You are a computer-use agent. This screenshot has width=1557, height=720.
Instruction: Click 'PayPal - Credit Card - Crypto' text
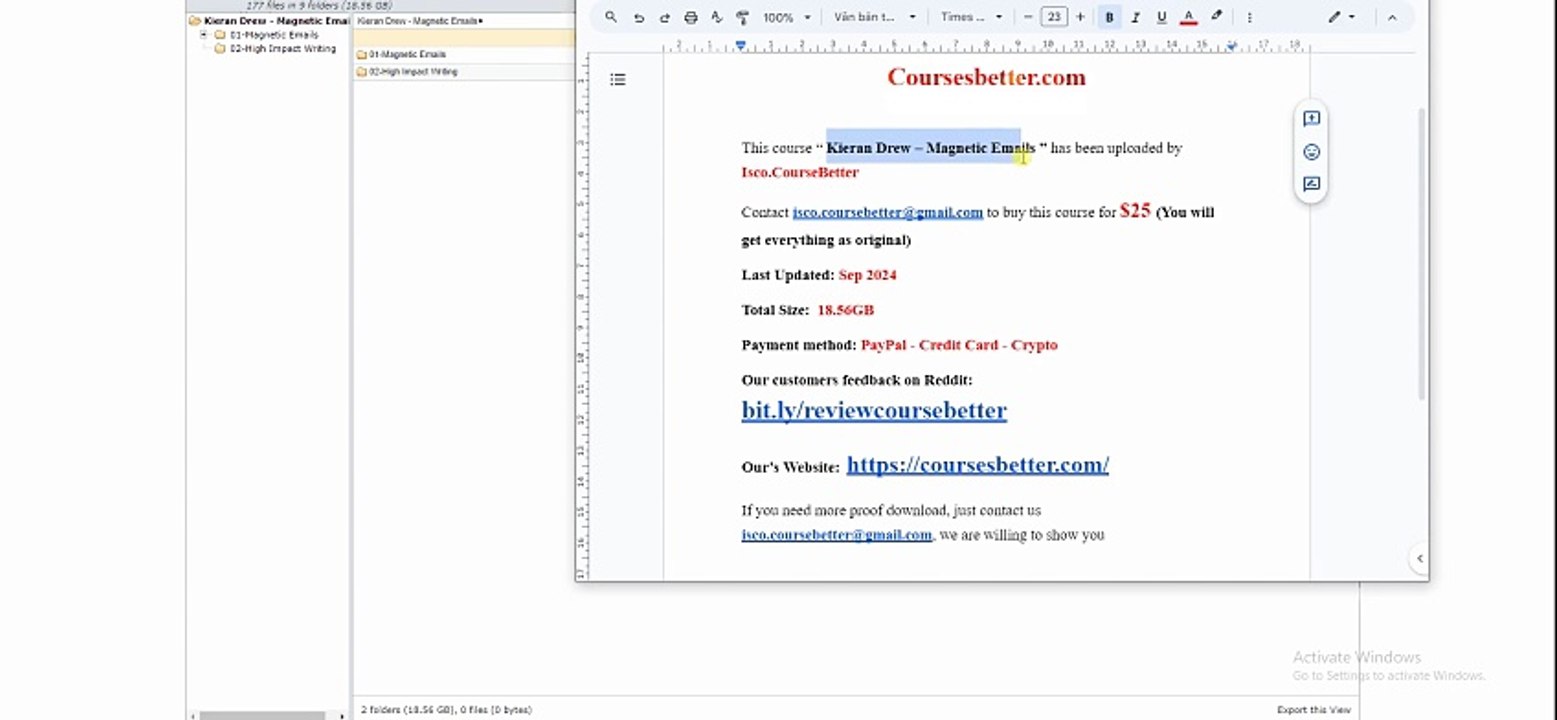point(959,345)
